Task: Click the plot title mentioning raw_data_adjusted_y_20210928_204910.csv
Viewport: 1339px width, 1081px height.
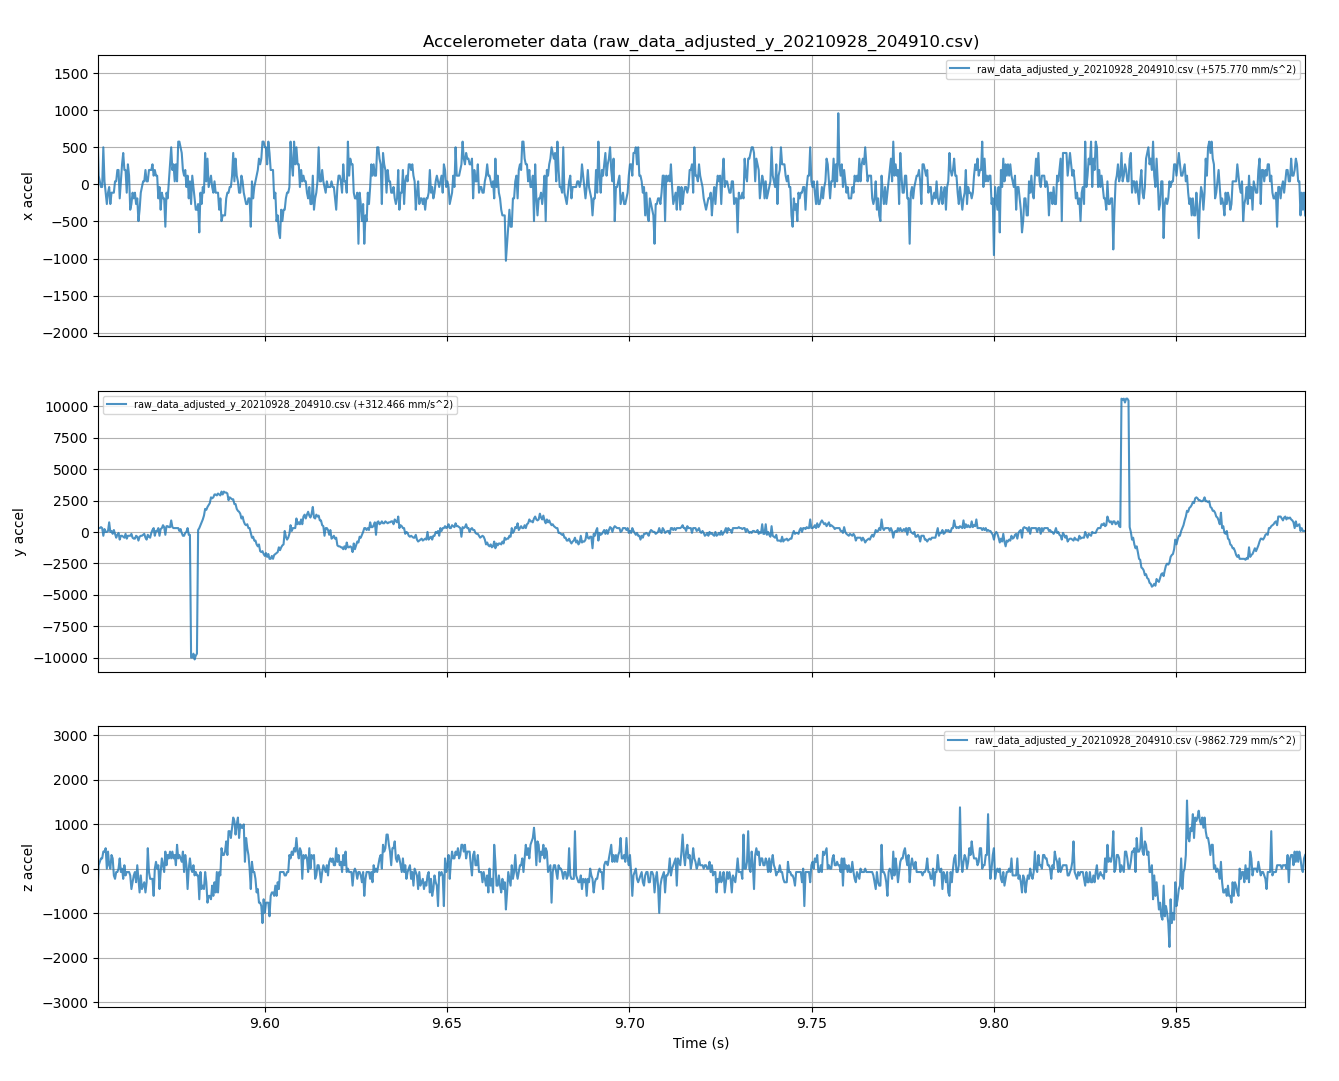Action: tap(669, 42)
